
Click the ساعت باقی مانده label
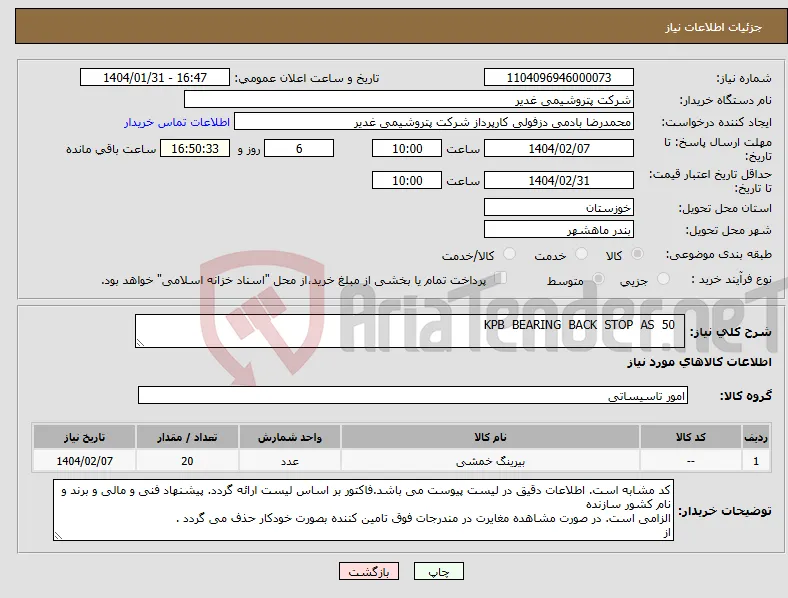(x=111, y=149)
